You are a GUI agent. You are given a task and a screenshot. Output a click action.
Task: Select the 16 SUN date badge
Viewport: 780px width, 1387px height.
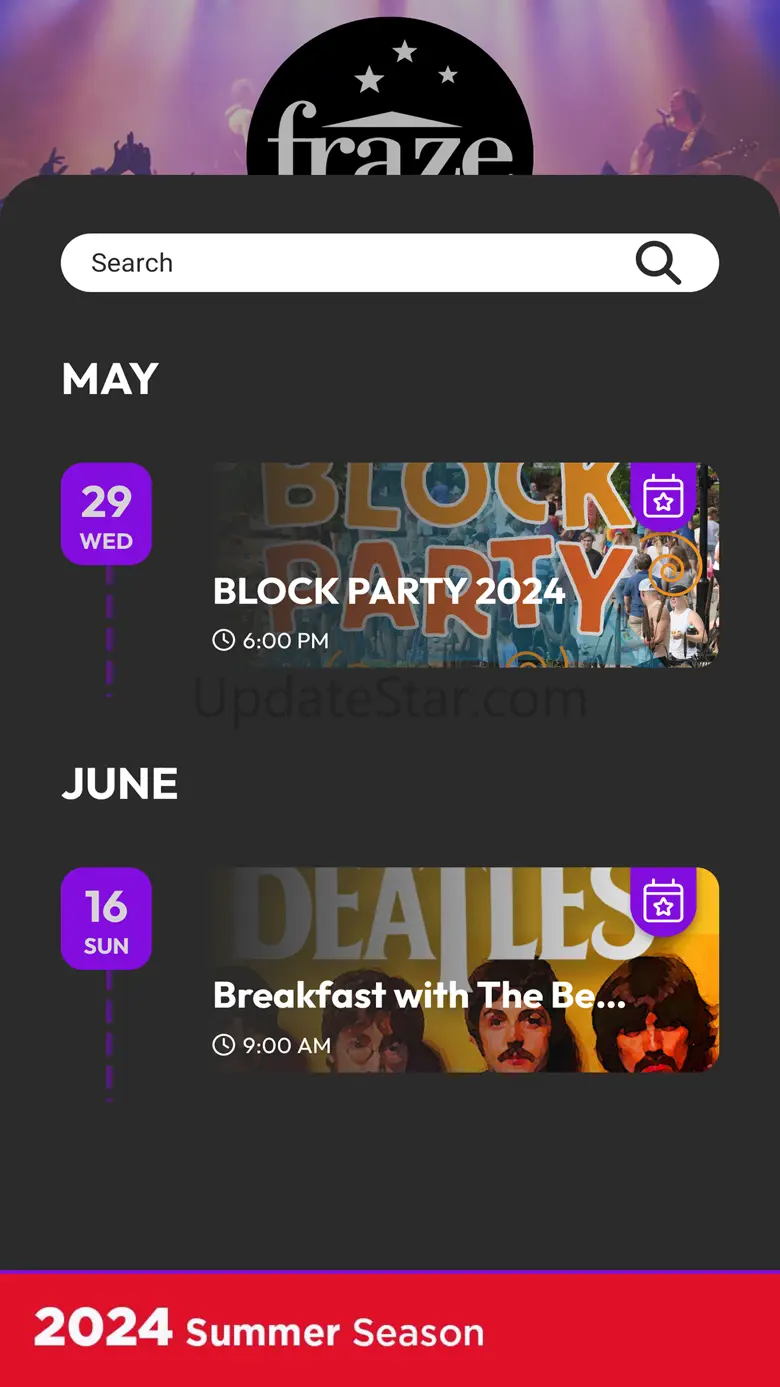coord(106,919)
